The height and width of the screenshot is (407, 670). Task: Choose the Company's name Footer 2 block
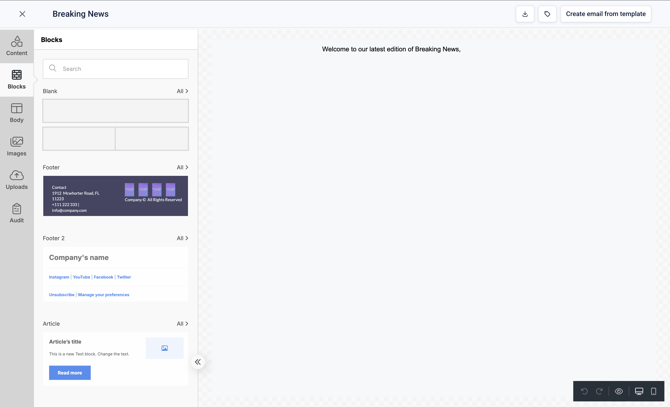pyautogui.click(x=115, y=274)
